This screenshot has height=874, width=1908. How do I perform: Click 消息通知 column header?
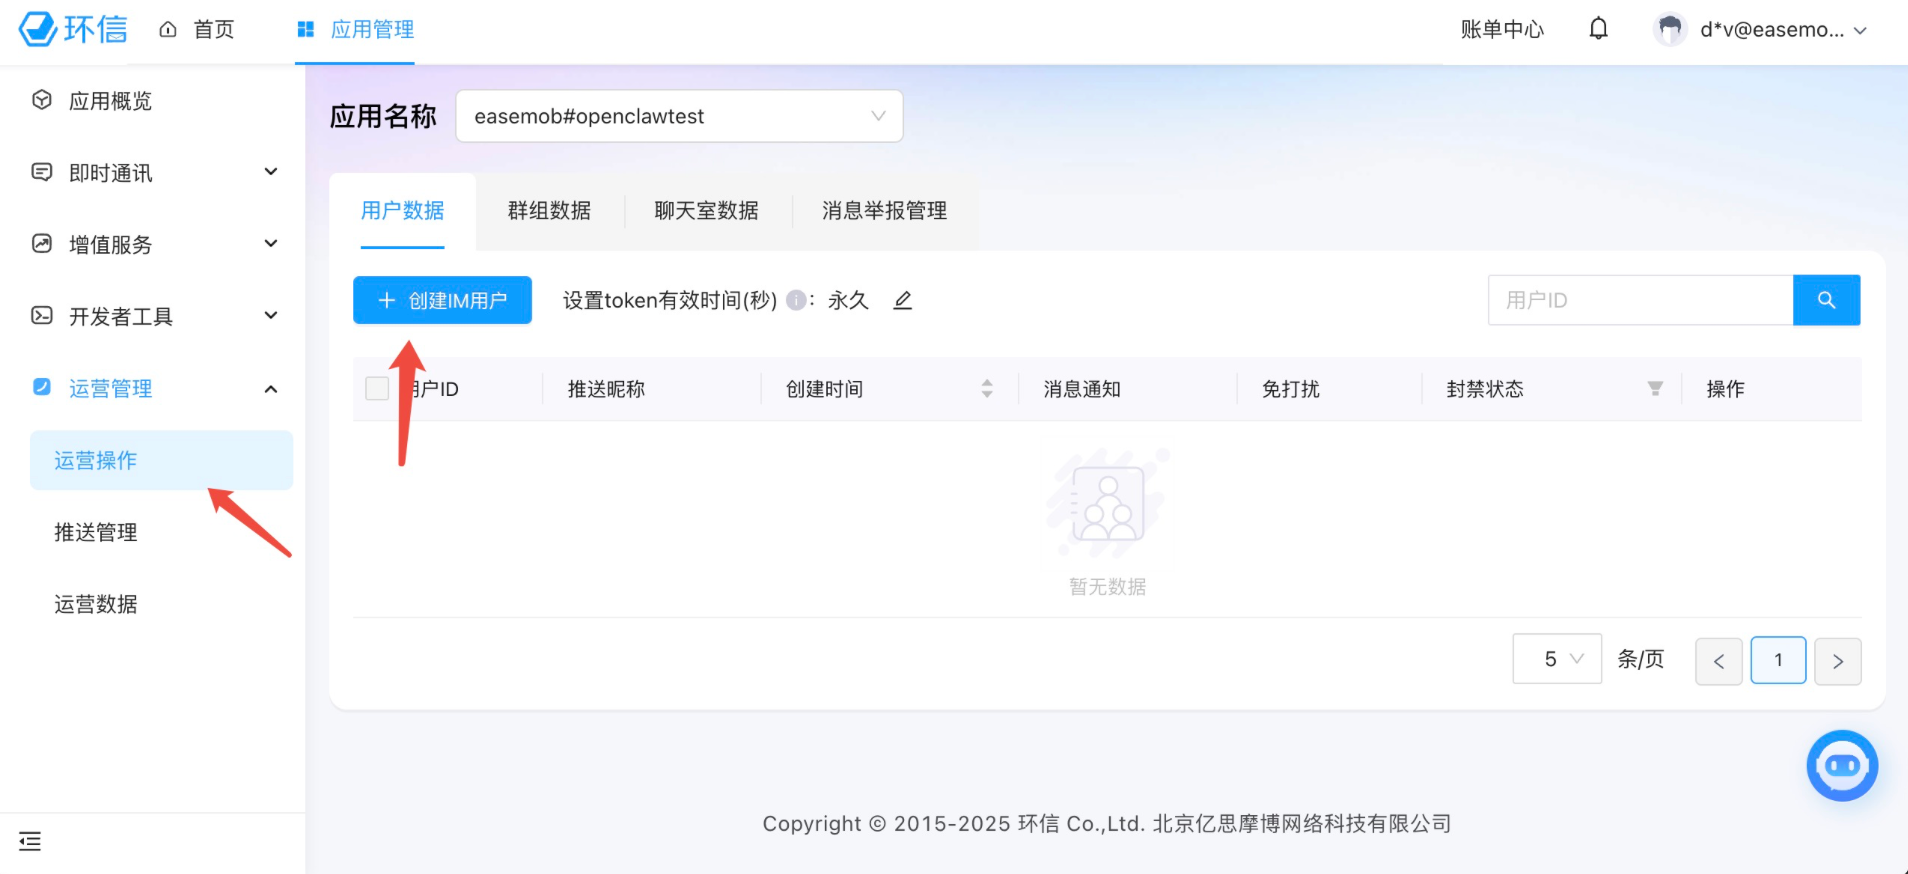pos(1082,389)
